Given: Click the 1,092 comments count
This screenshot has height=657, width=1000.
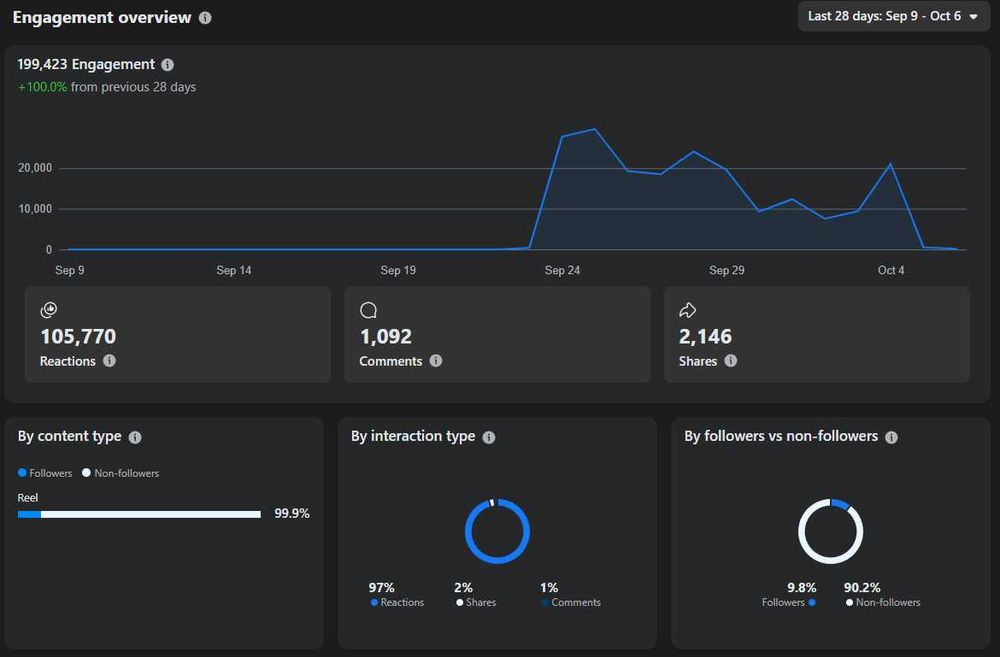Looking at the screenshot, I should pyautogui.click(x=386, y=336).
